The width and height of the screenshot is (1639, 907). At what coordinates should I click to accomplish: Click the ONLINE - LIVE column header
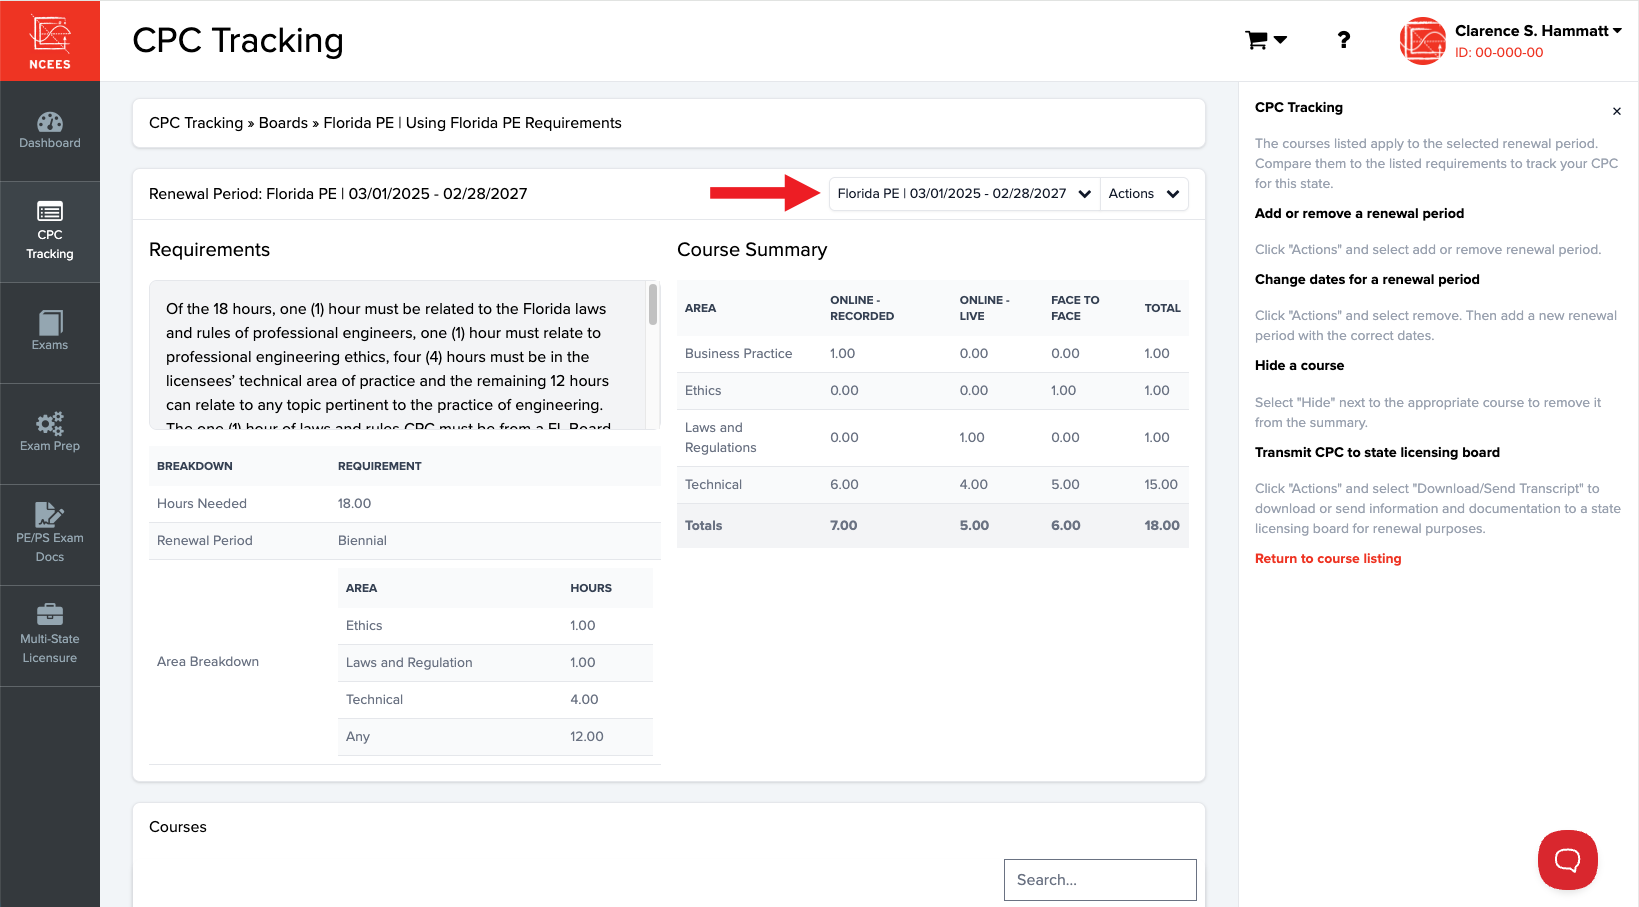(985, 308)
